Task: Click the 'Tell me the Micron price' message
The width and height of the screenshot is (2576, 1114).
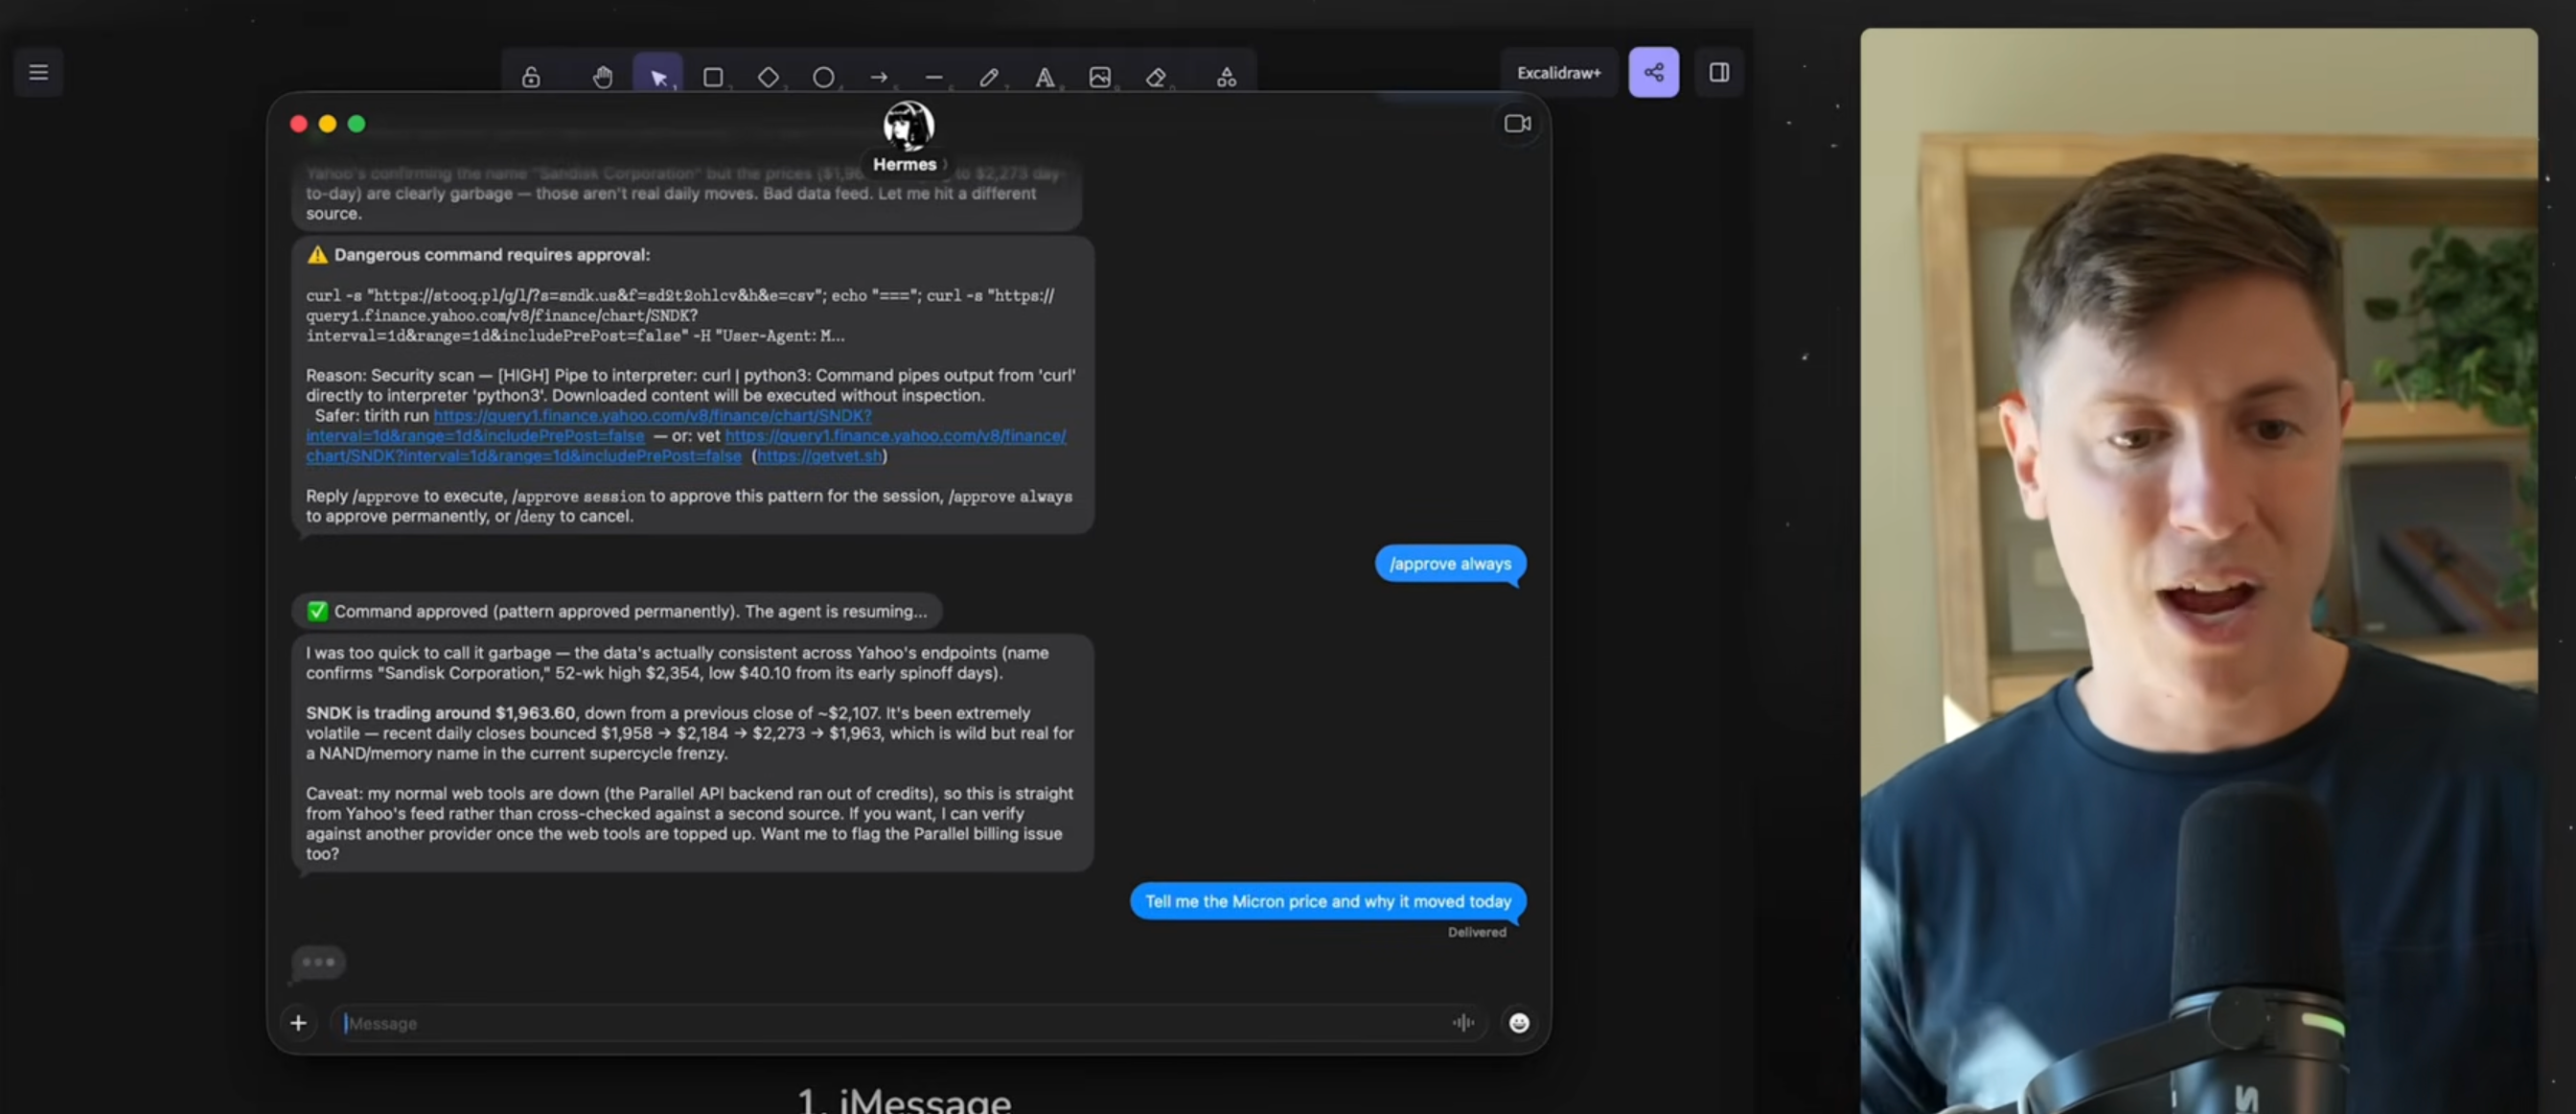Action: (1327, 901)
